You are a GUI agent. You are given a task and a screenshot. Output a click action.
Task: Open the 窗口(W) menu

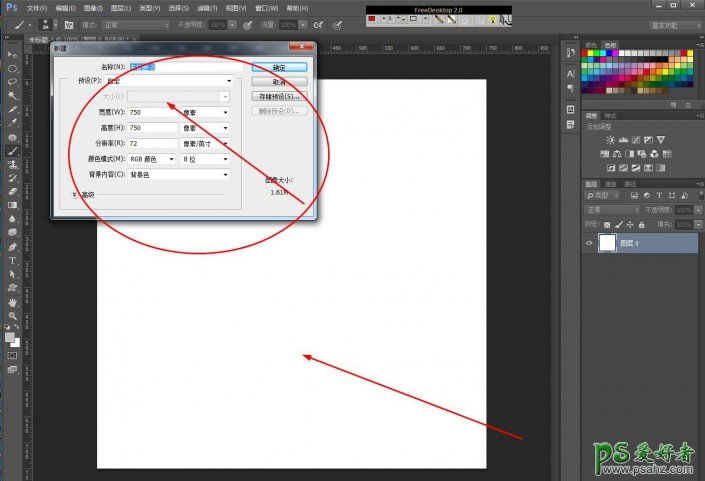tap(266, 8)
